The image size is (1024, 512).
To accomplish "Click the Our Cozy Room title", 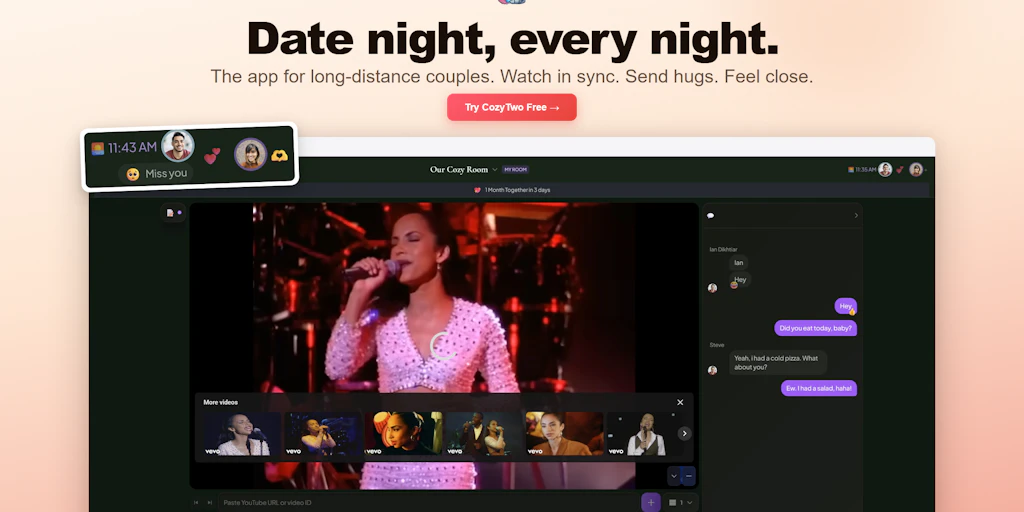I will 458,170.
